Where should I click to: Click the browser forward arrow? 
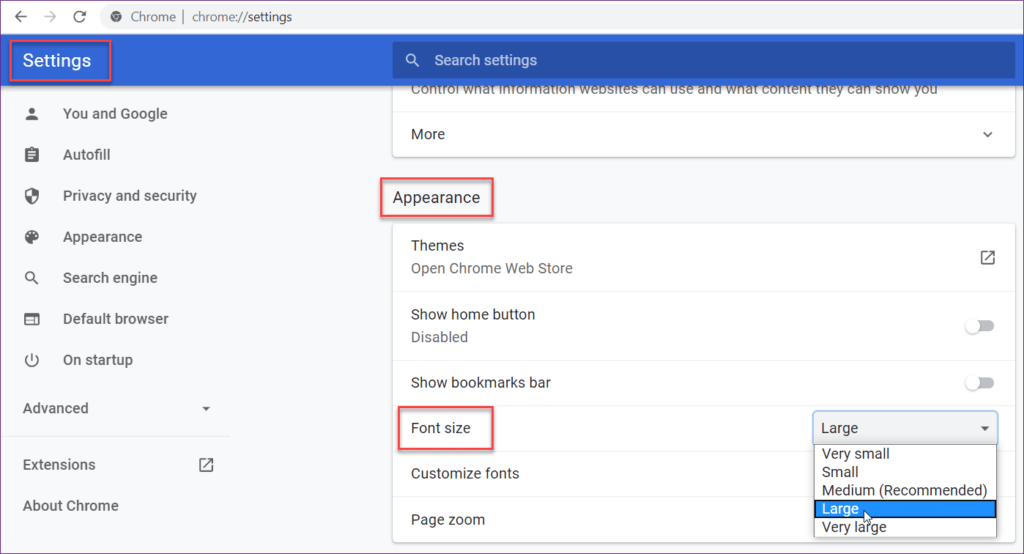(50, 16)
